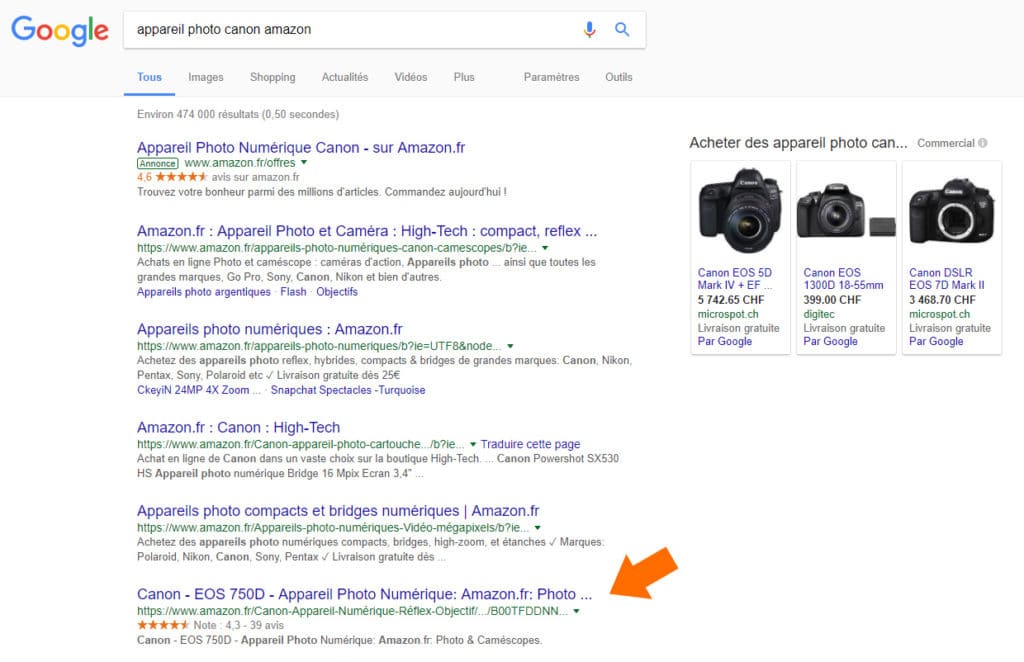Click the 399.00 CHF price
The image size is (1024, 662).
point(832,300)
